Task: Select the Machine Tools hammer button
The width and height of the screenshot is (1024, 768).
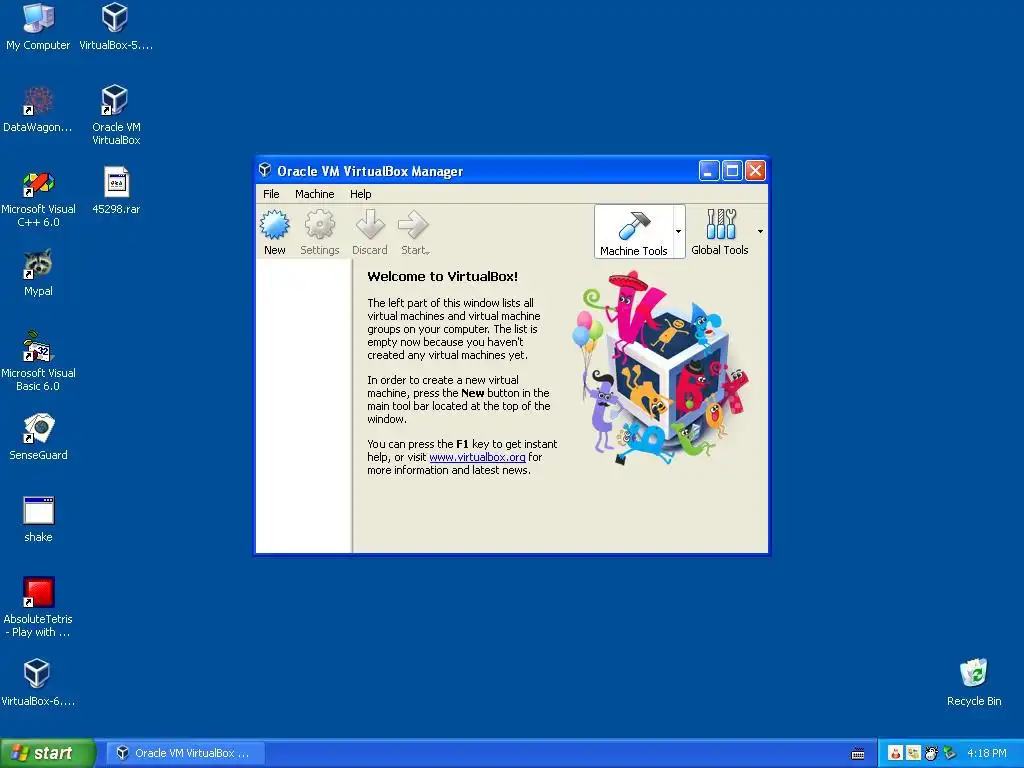Action: click(633, 232)
